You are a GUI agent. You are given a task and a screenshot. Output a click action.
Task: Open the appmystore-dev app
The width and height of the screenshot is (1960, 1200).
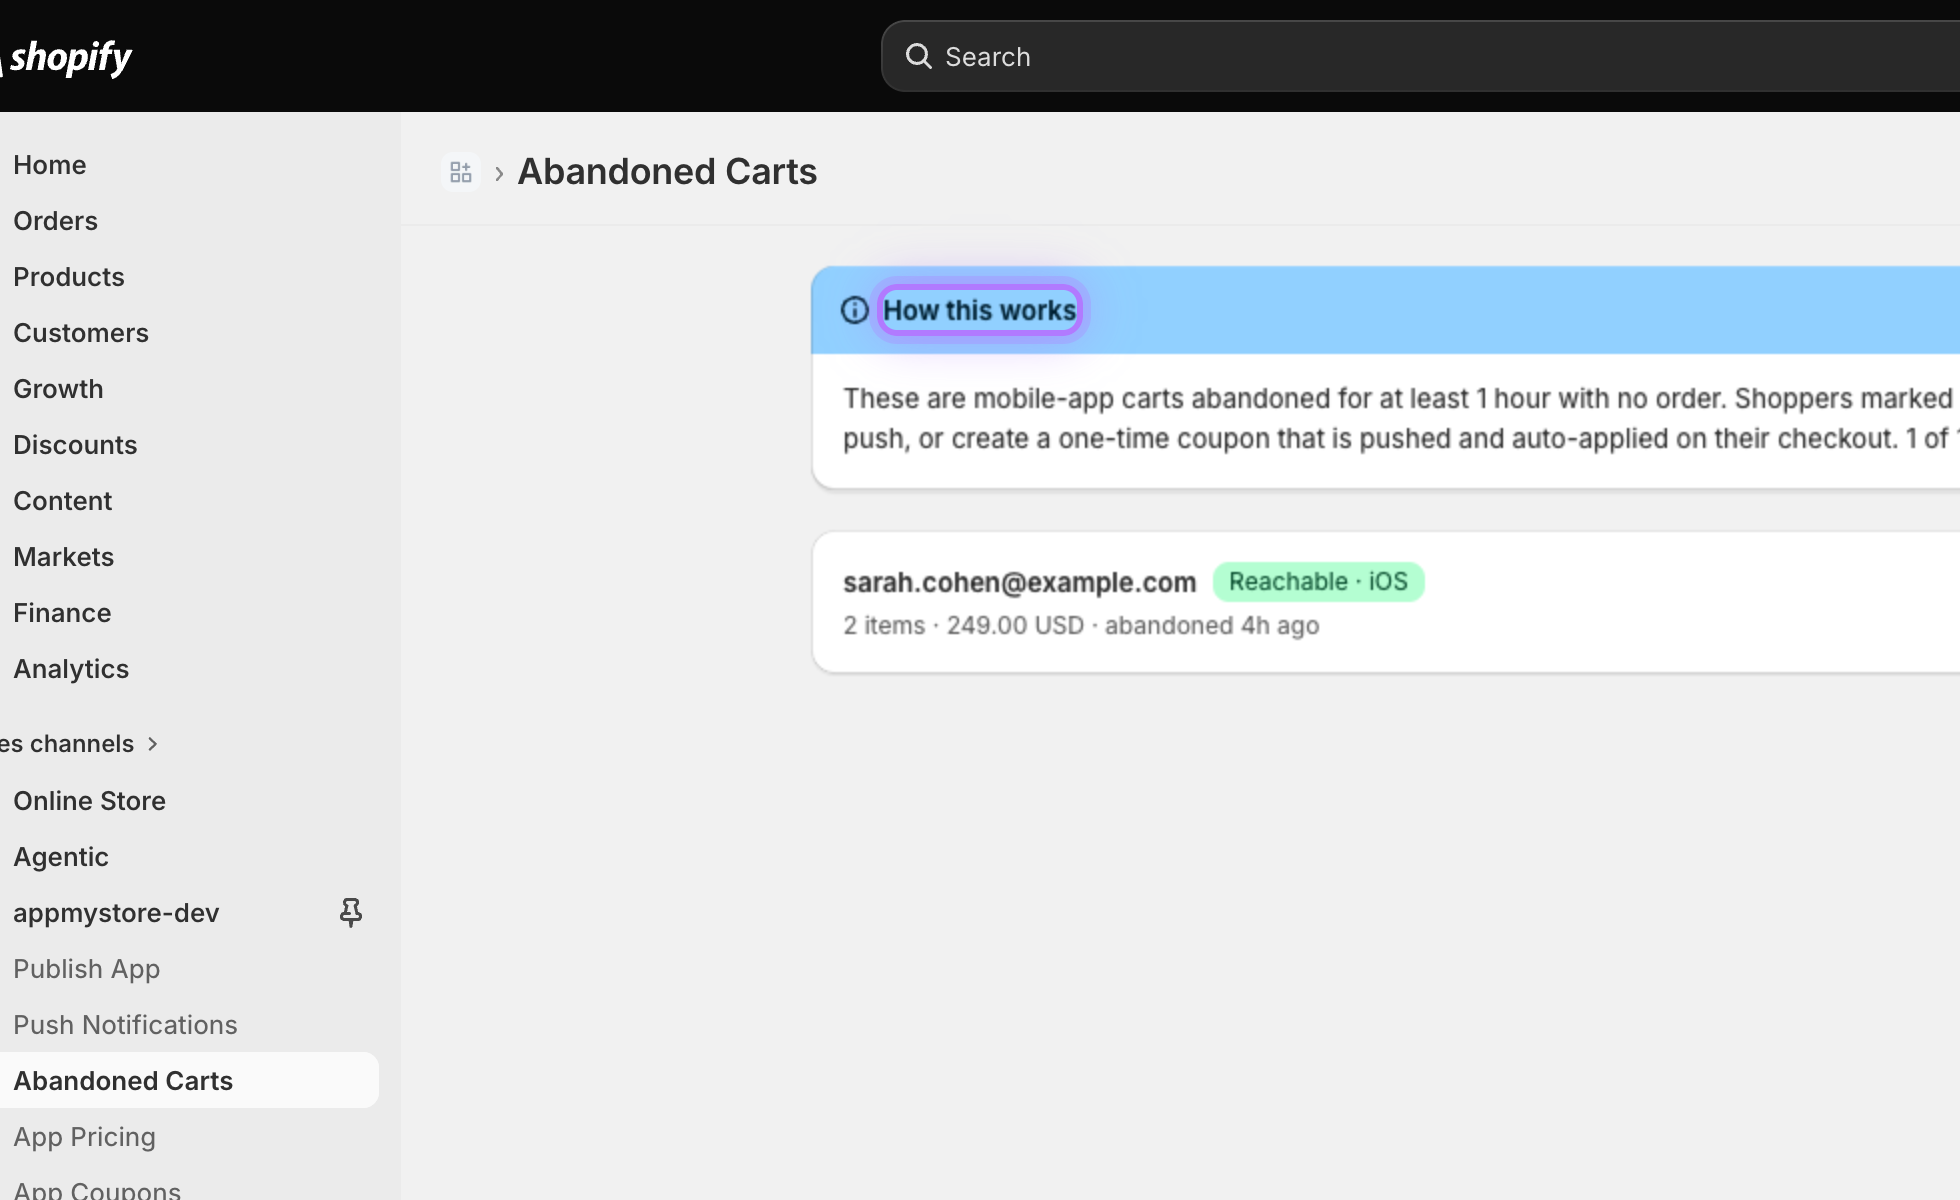coord(116,913)
